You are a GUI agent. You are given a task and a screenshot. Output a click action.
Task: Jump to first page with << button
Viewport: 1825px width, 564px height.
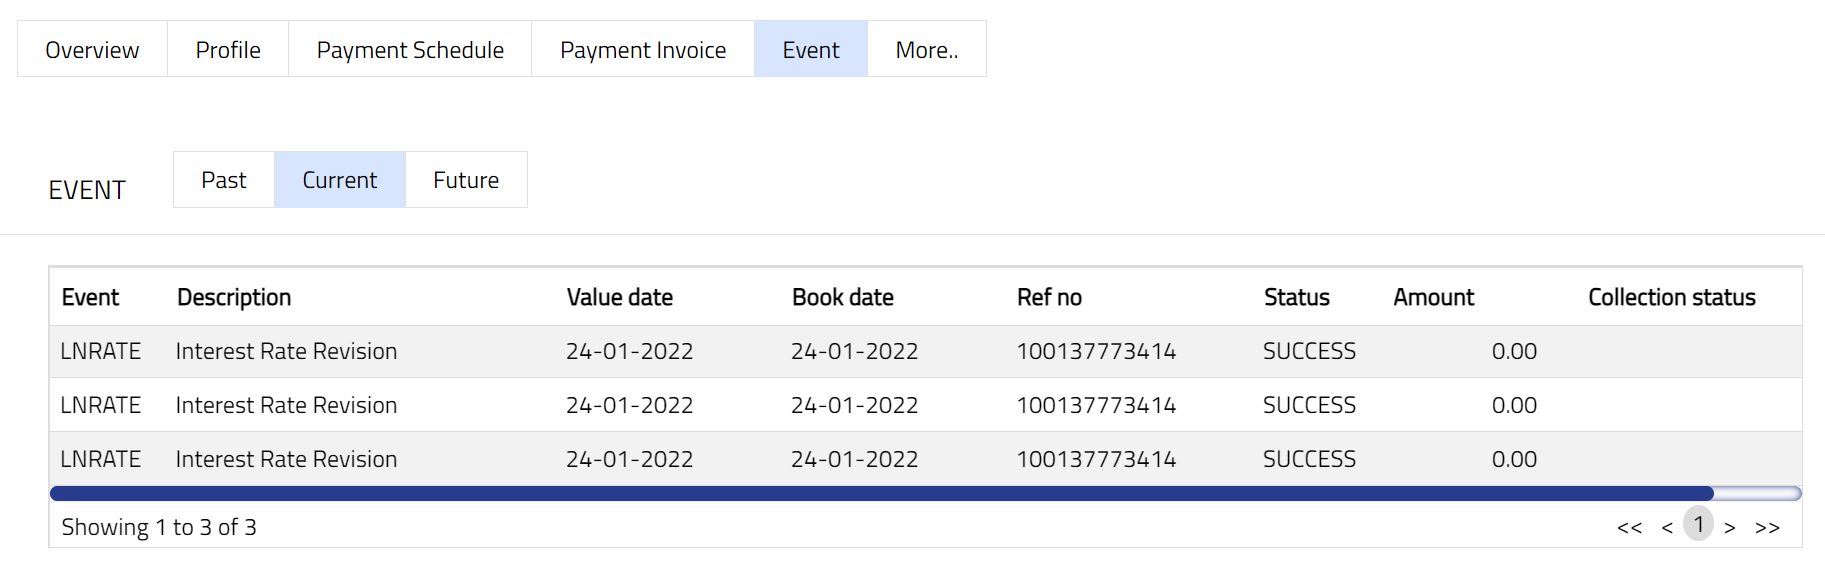[x=1629, y=527]
